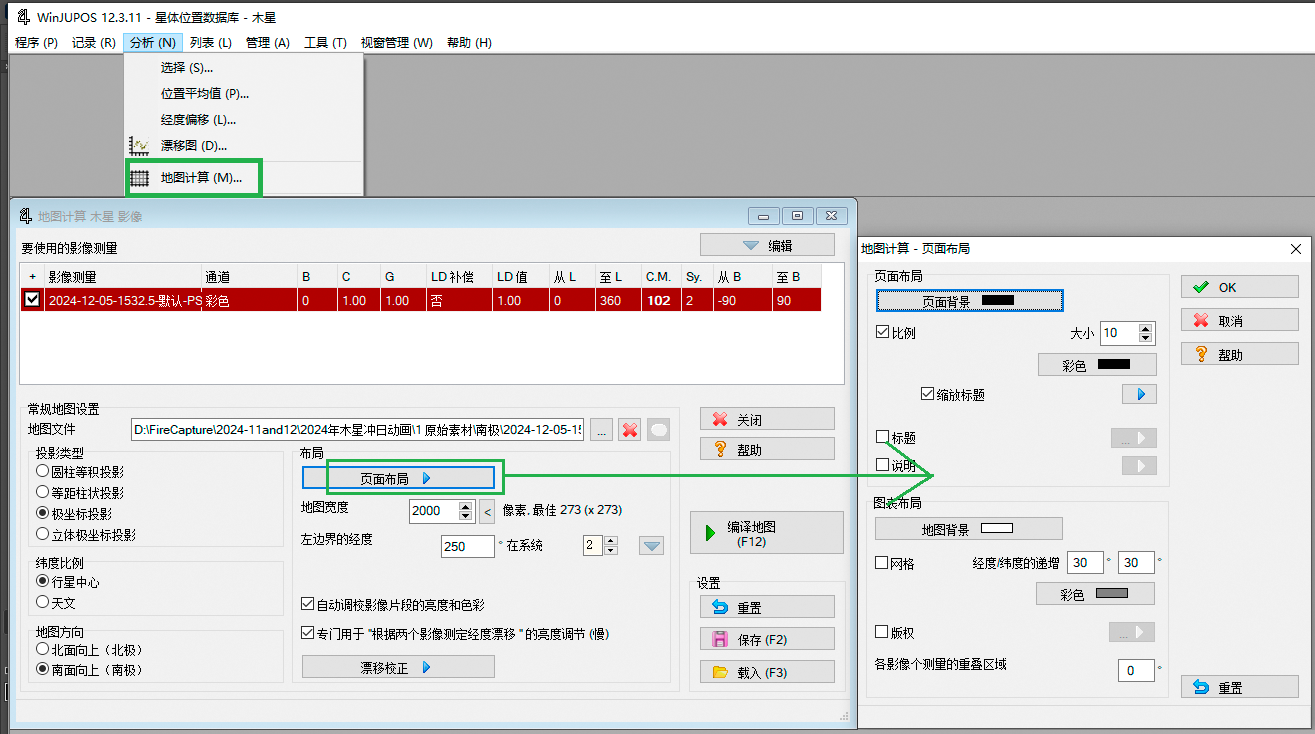Select 立体极坐标投影 projection
The width and height of the screenshot is (1315, 734).
point(42,534)
